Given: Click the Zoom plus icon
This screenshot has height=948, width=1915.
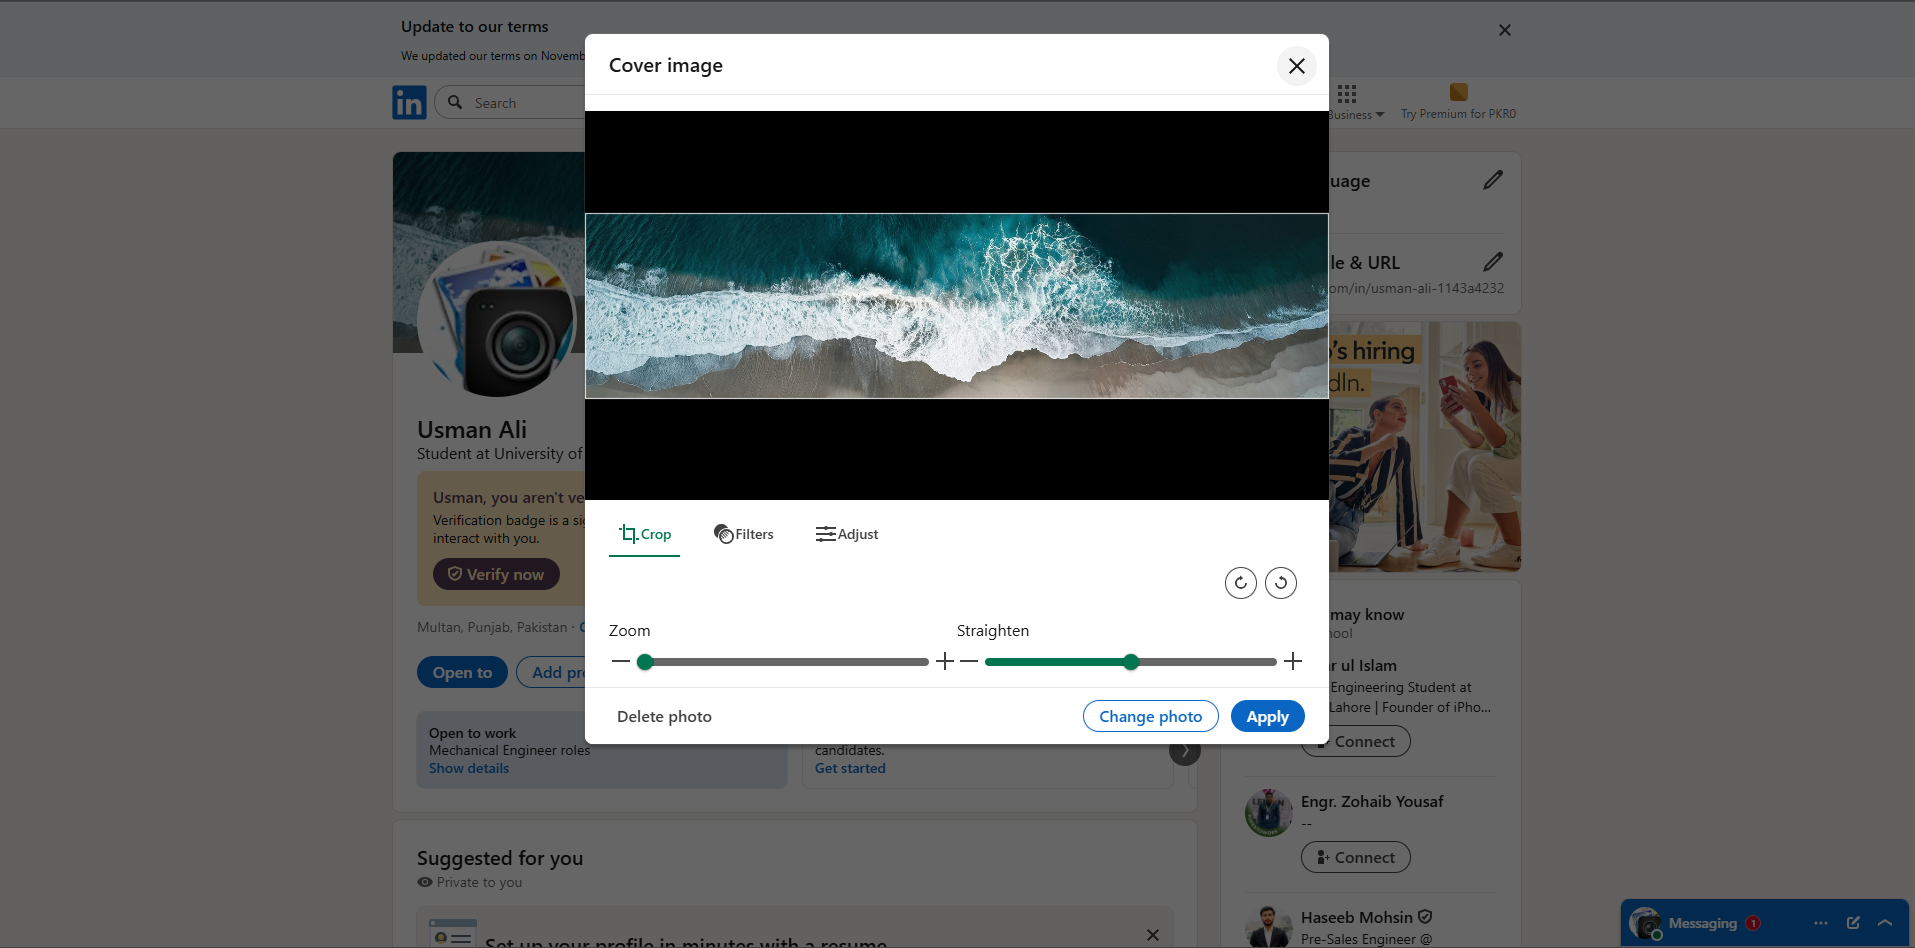Looking at the screenshot, I should click(945, 661).
